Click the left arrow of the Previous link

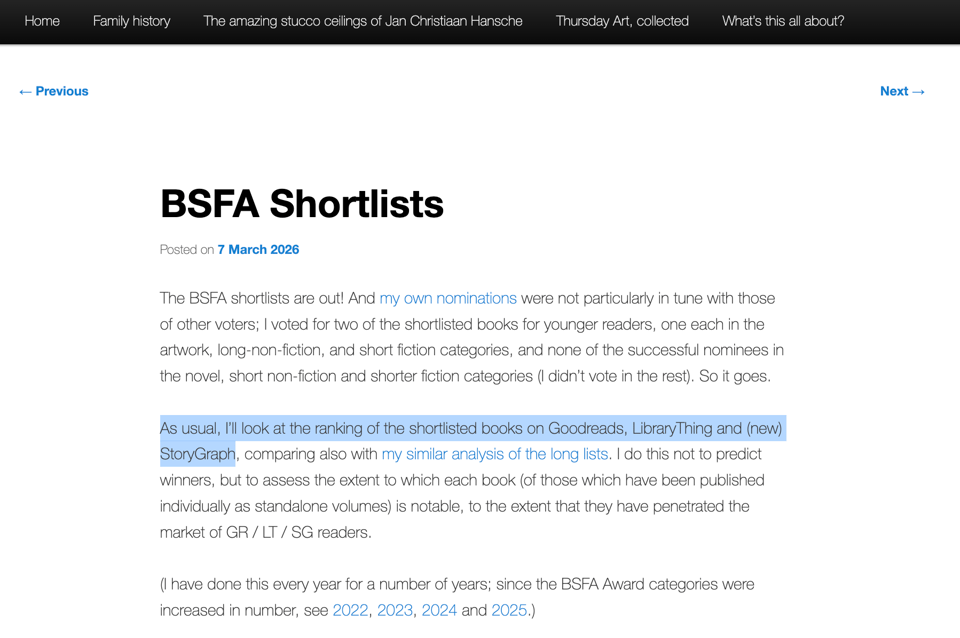[24, 91]
